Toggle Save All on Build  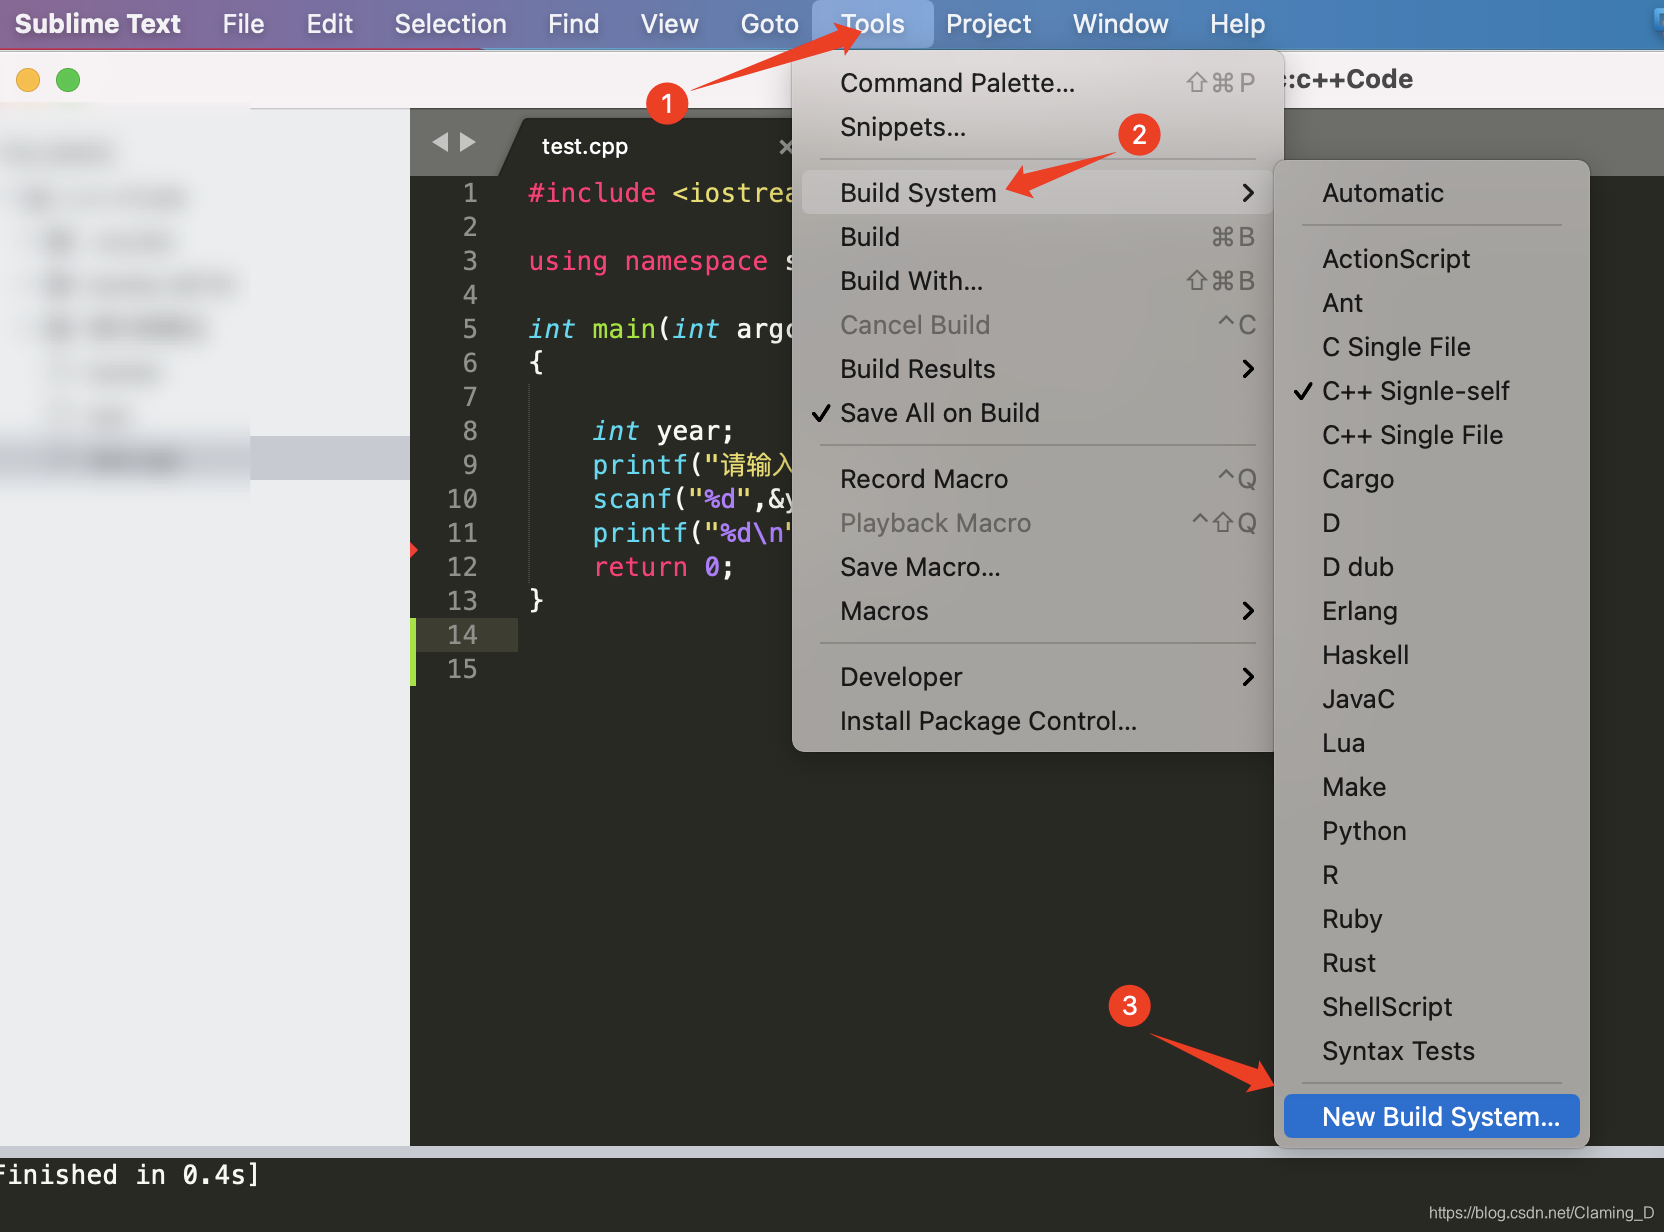pyautogui.click(x=1037, y=413)
